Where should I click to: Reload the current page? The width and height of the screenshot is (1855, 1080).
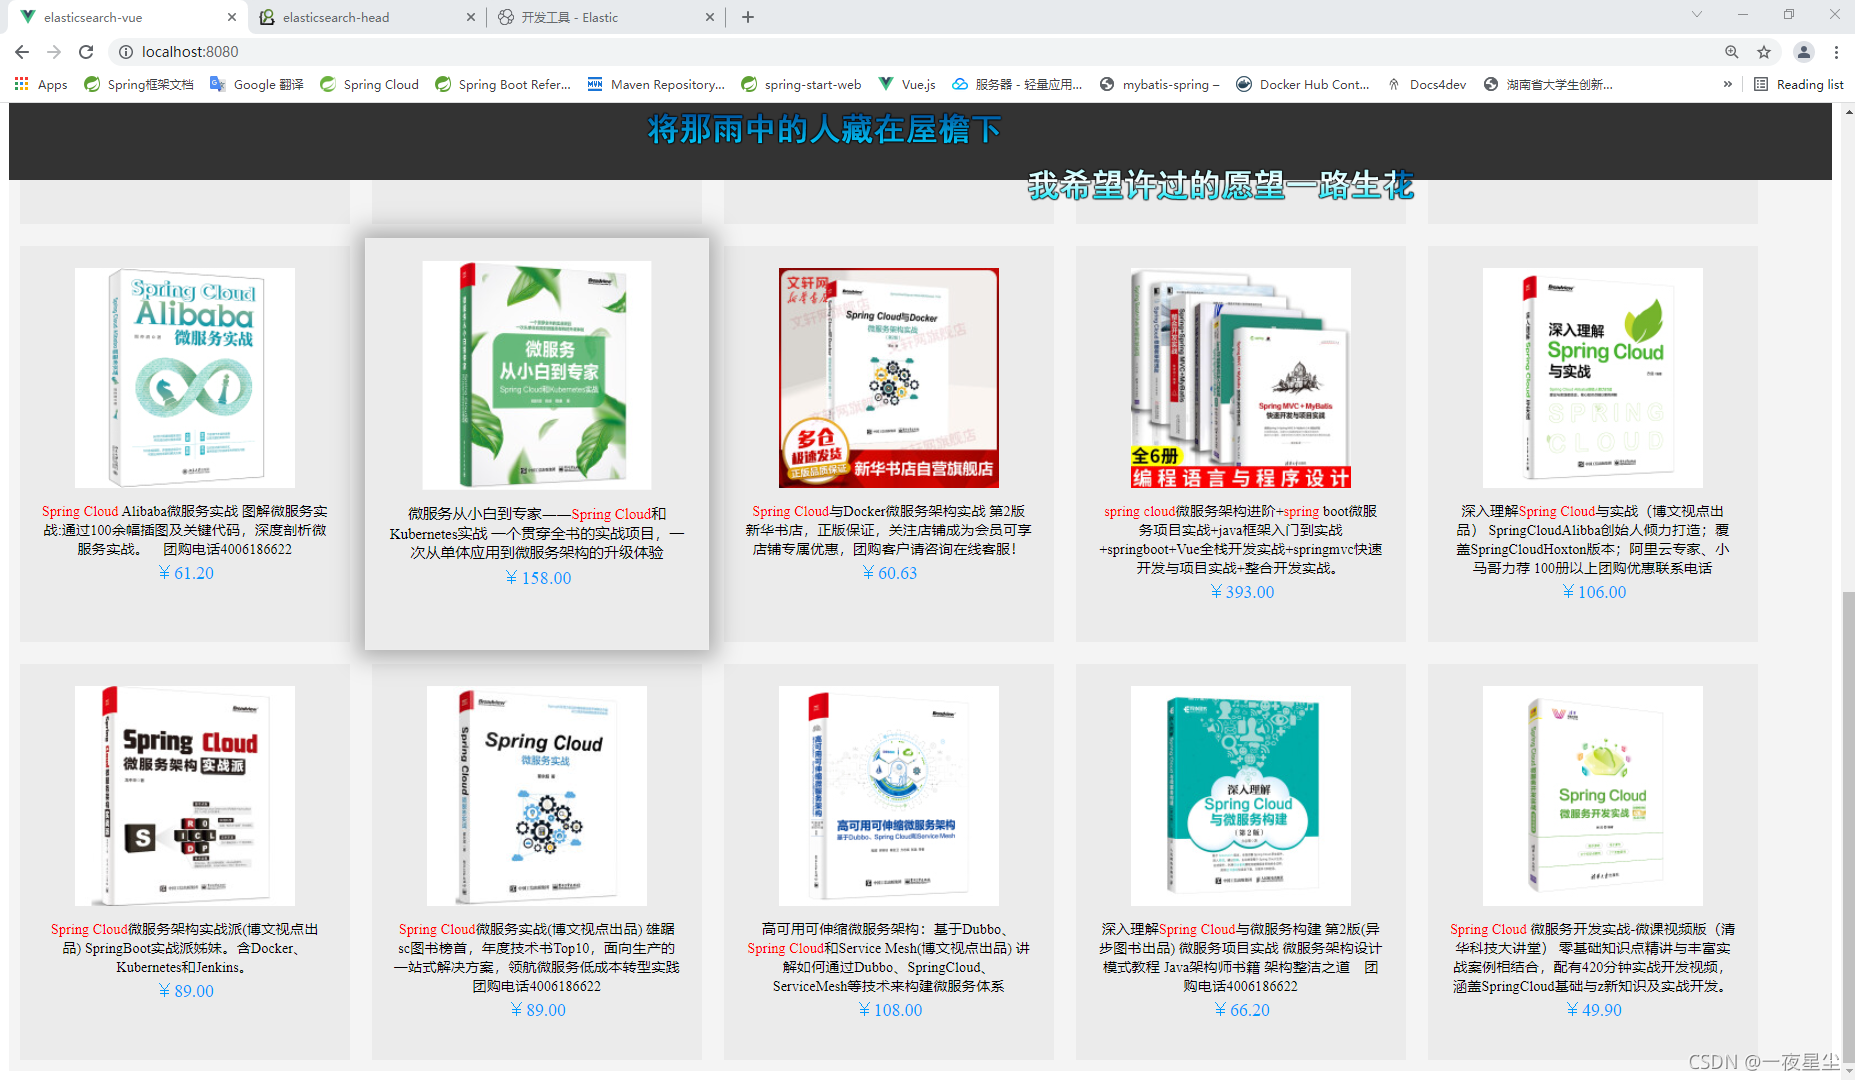tap(86, 52)
